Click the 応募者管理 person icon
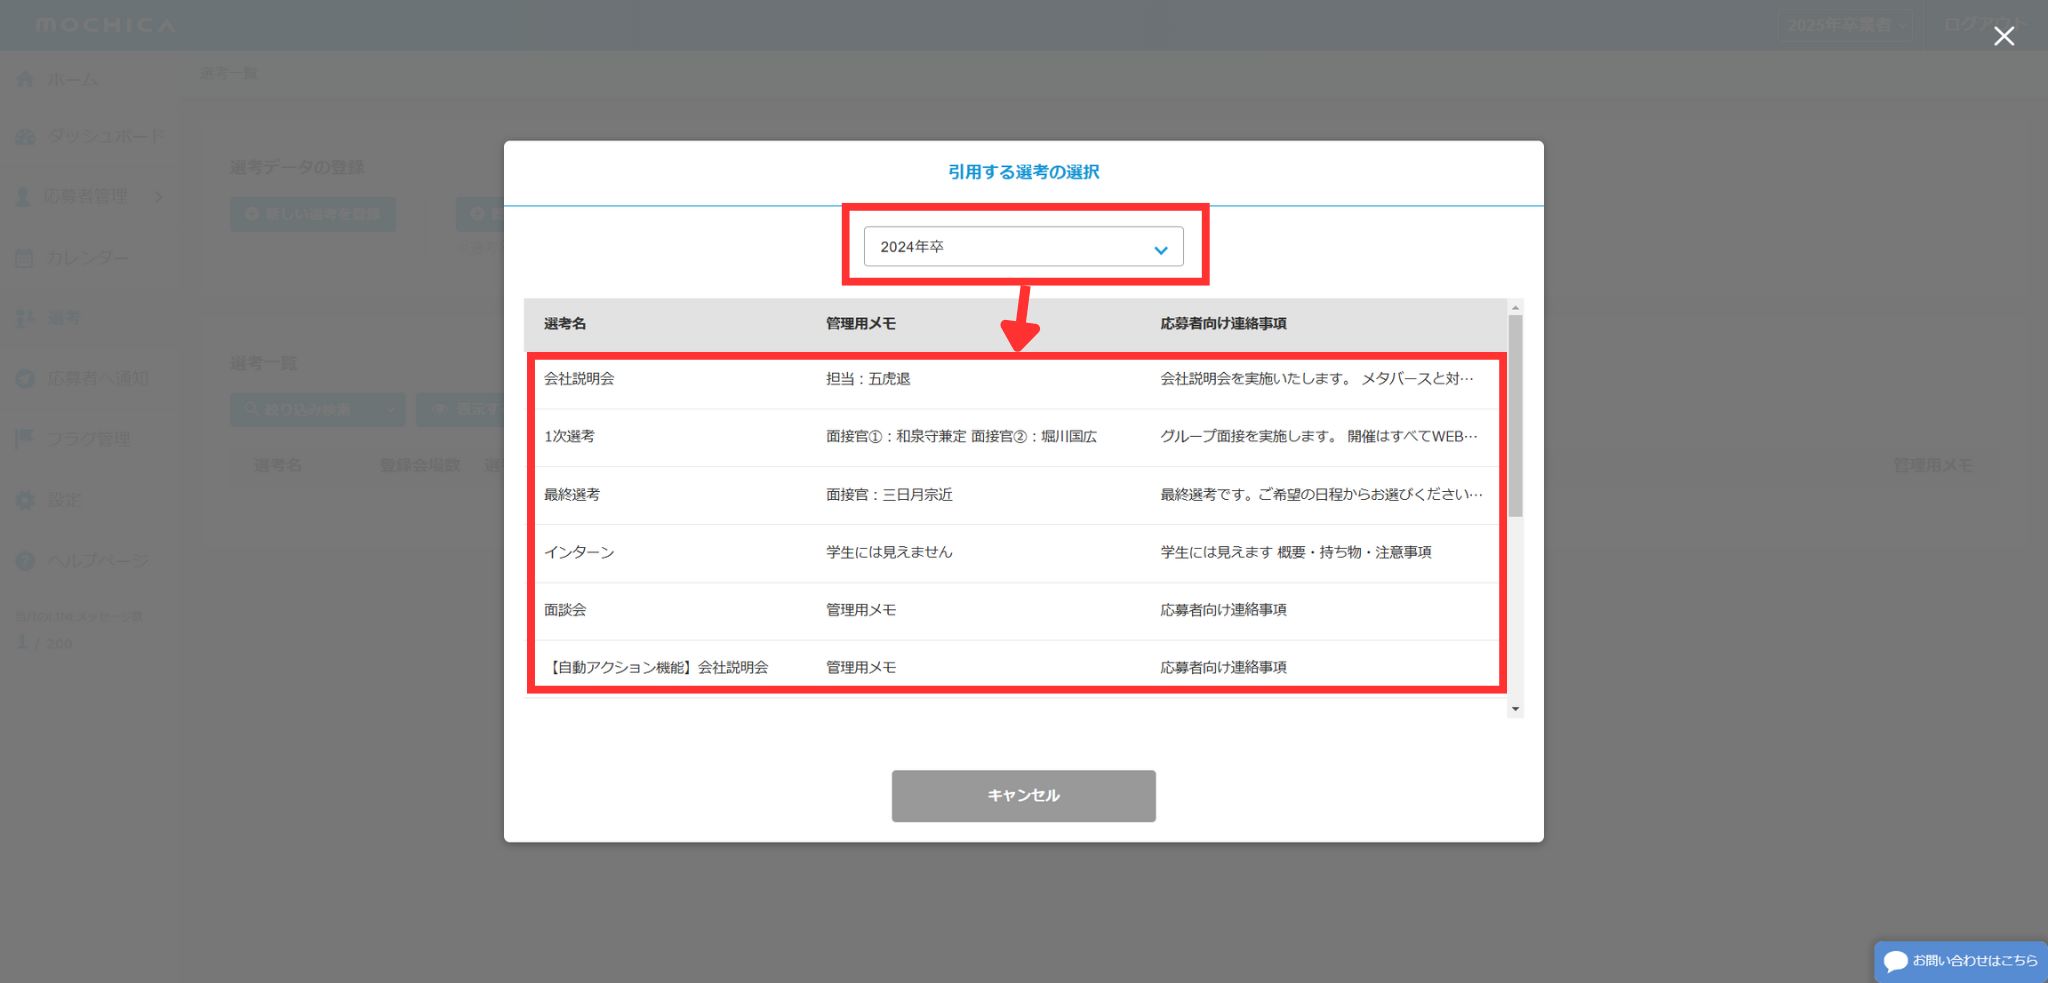Viewport: 2048px width, 983px height. tap(23, 197)
